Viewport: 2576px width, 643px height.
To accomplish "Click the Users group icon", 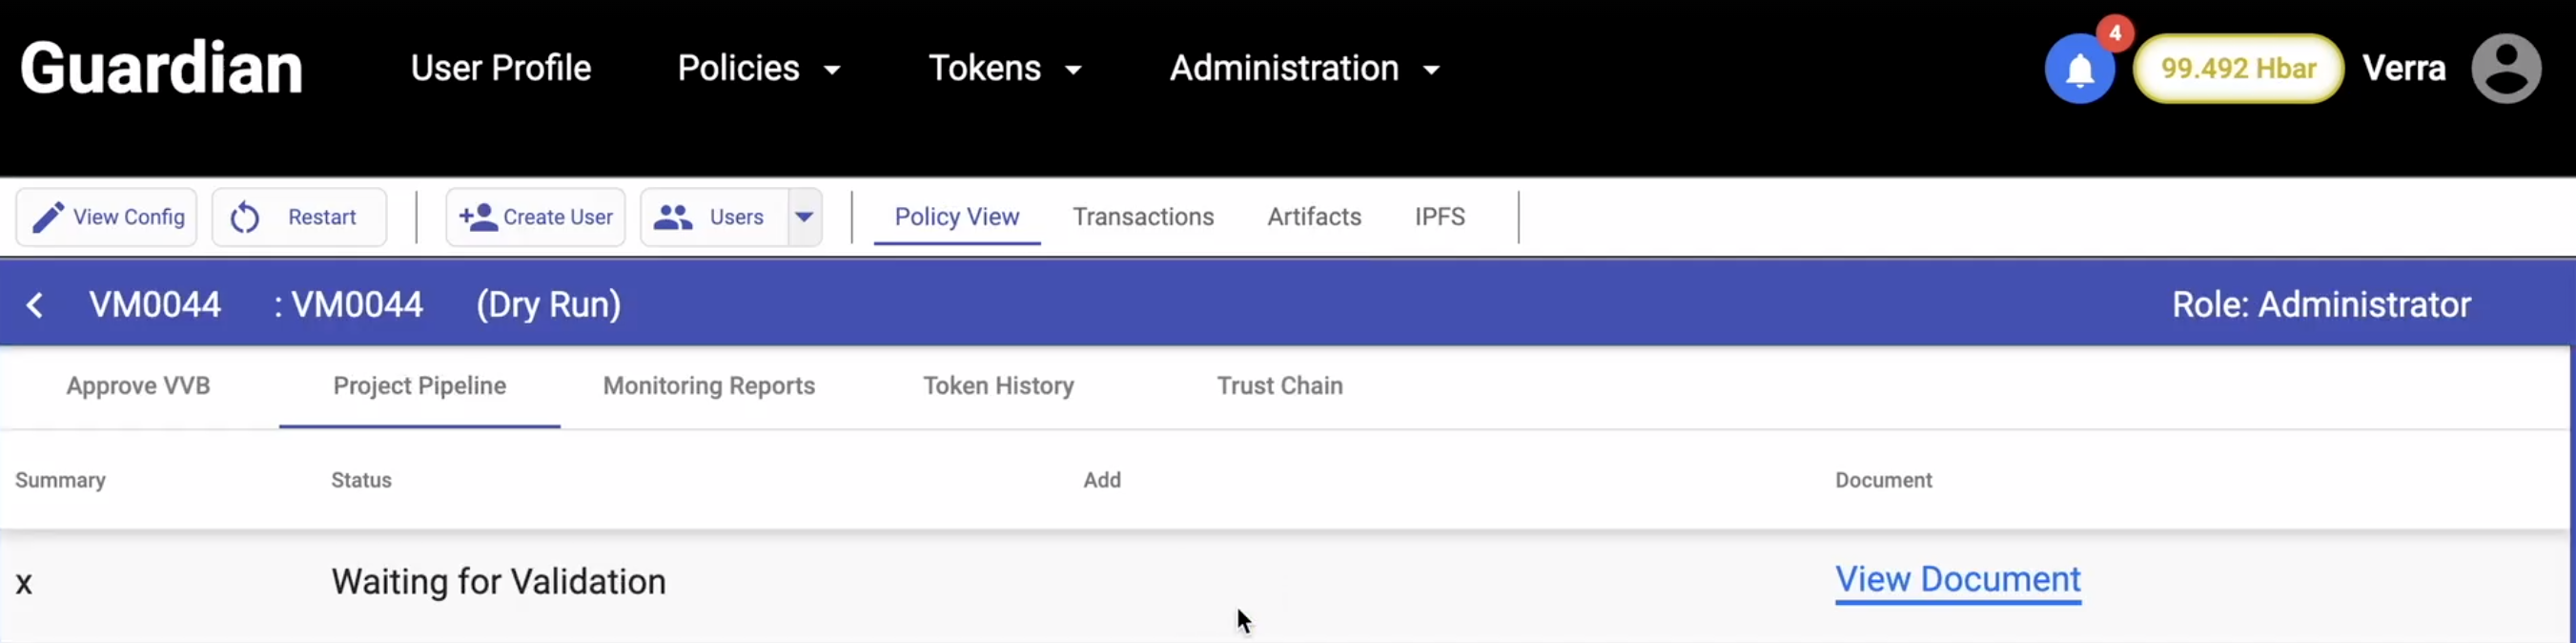I will 673,217.
